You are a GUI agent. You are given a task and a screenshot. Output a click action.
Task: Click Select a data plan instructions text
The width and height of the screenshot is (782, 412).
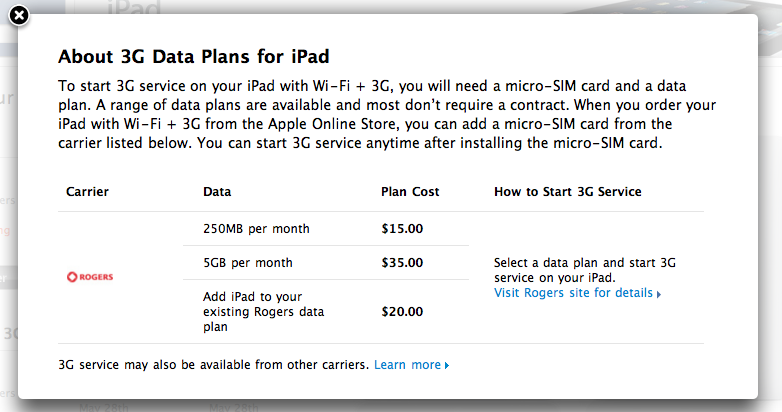point(585,270)
